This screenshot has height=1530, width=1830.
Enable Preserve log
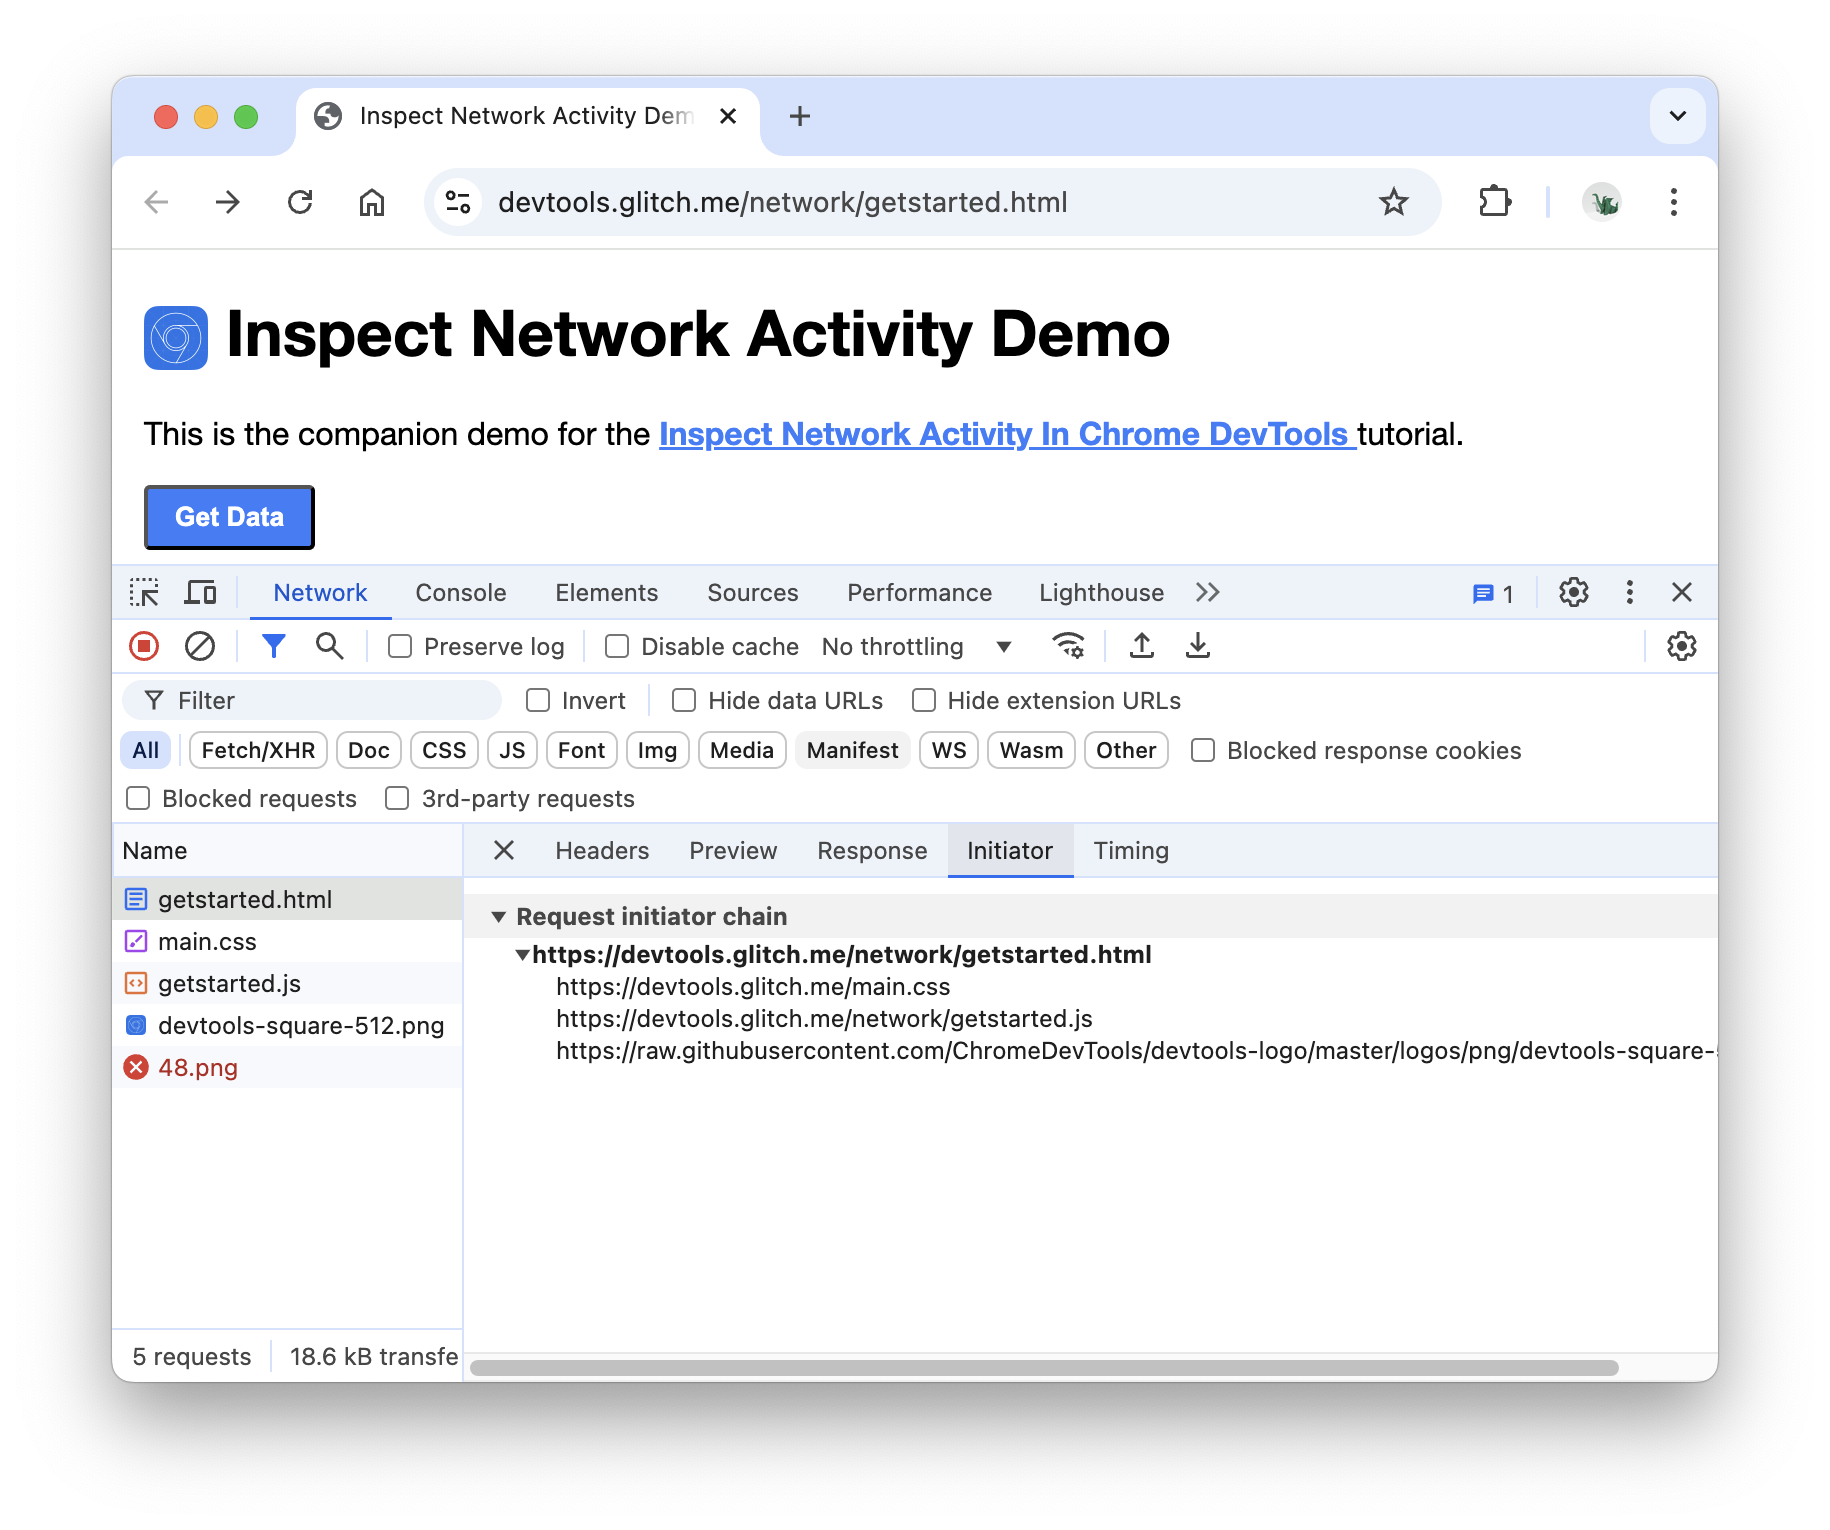[x=399, y=646]
